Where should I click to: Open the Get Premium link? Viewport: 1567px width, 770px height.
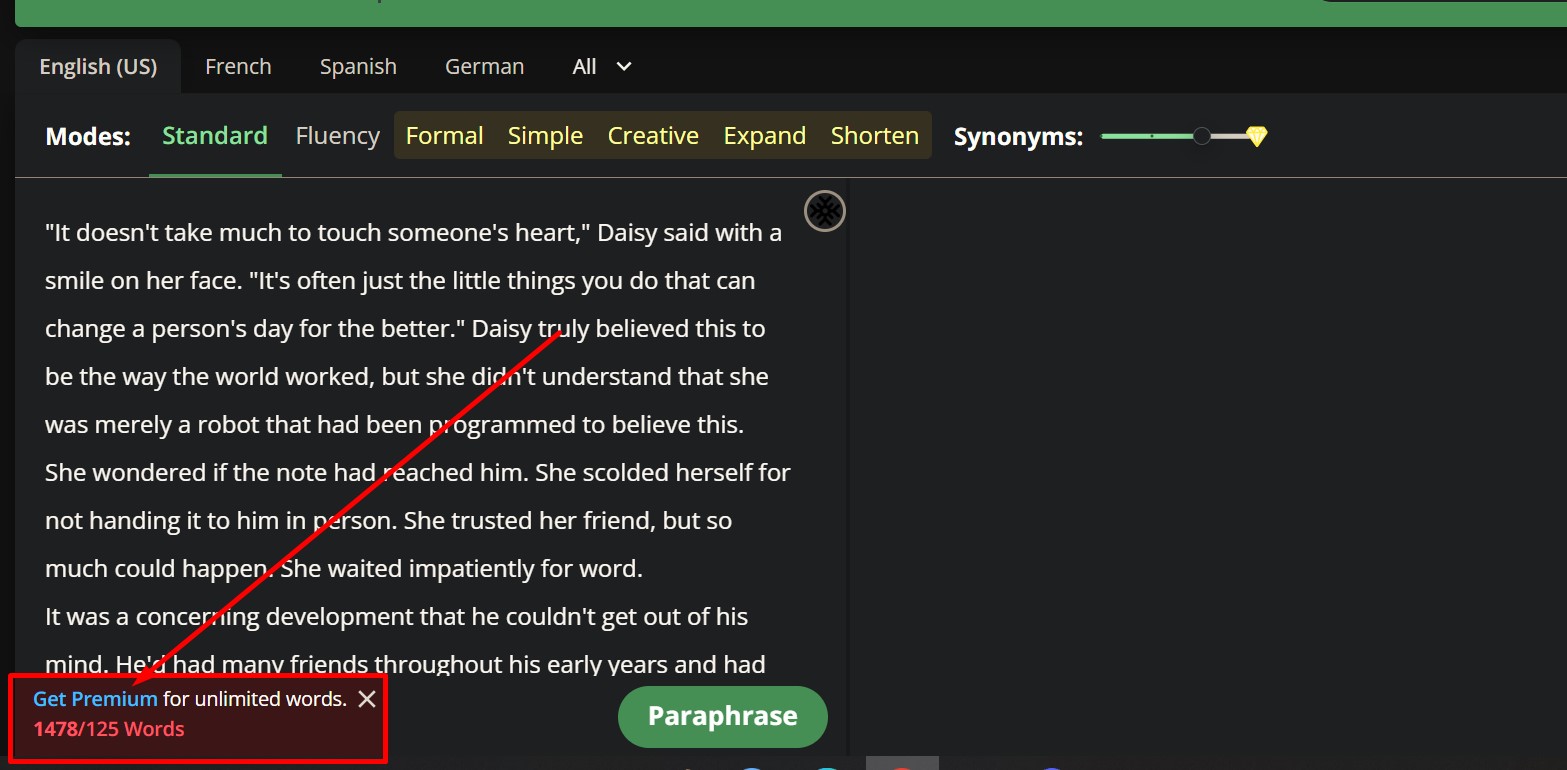click(94, 698)
